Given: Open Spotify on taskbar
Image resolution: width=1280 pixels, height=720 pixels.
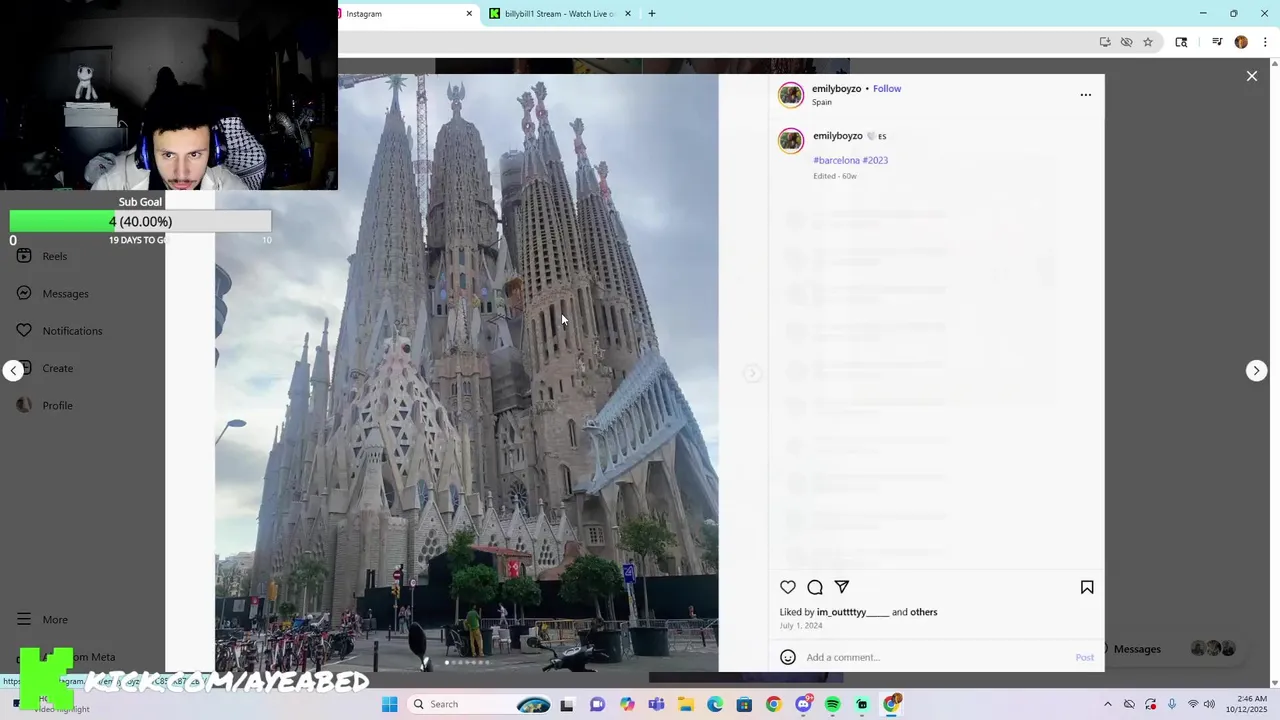Looking at the screenshot, I should [833, 704].
